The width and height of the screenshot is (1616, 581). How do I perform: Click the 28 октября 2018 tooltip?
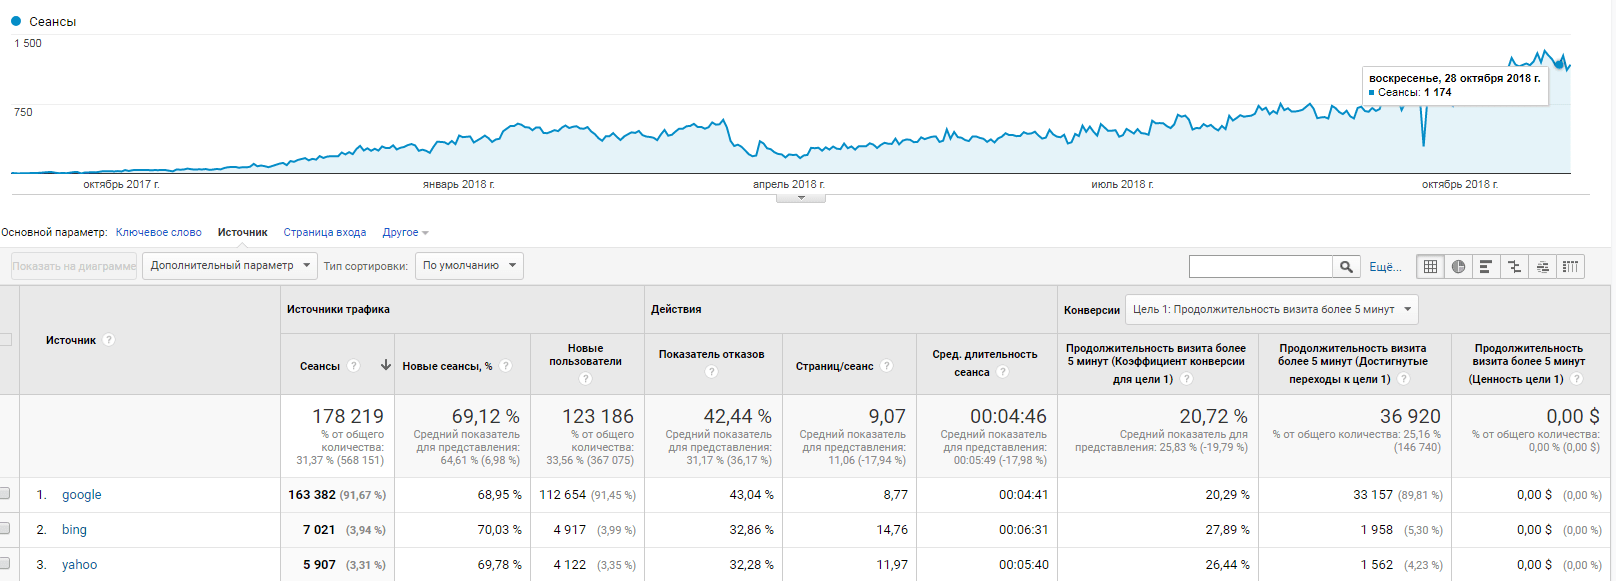[x=1455, y=85]
